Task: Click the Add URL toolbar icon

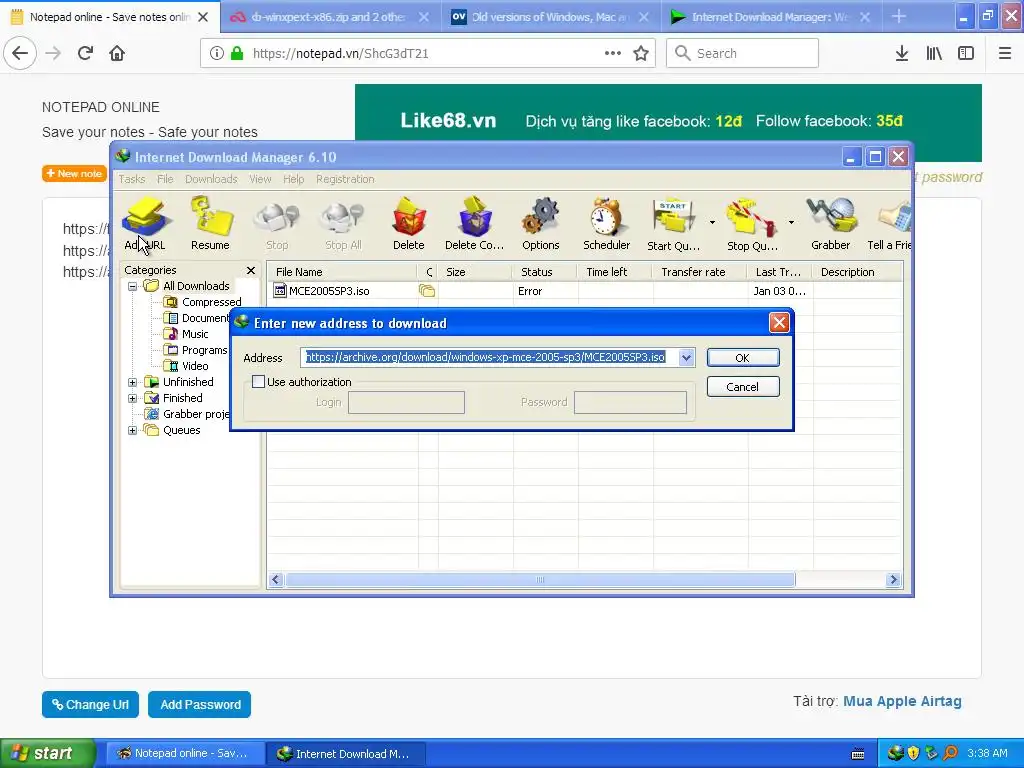Action: [x=145, y=224]
